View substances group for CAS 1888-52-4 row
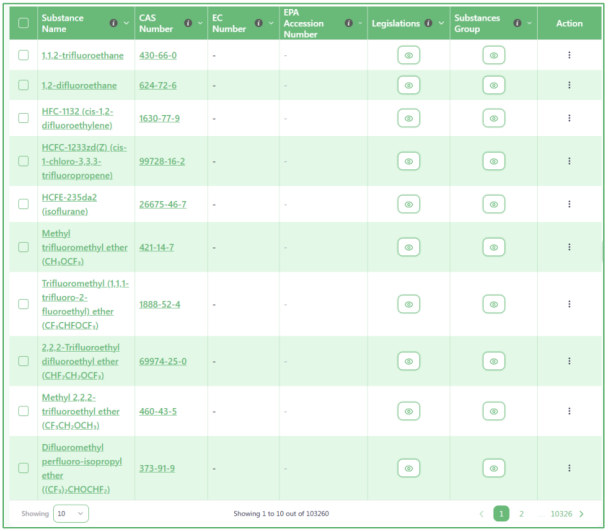The height and width of the screenshot is (531, 608). pyautogui.click(x=494, y=304)
